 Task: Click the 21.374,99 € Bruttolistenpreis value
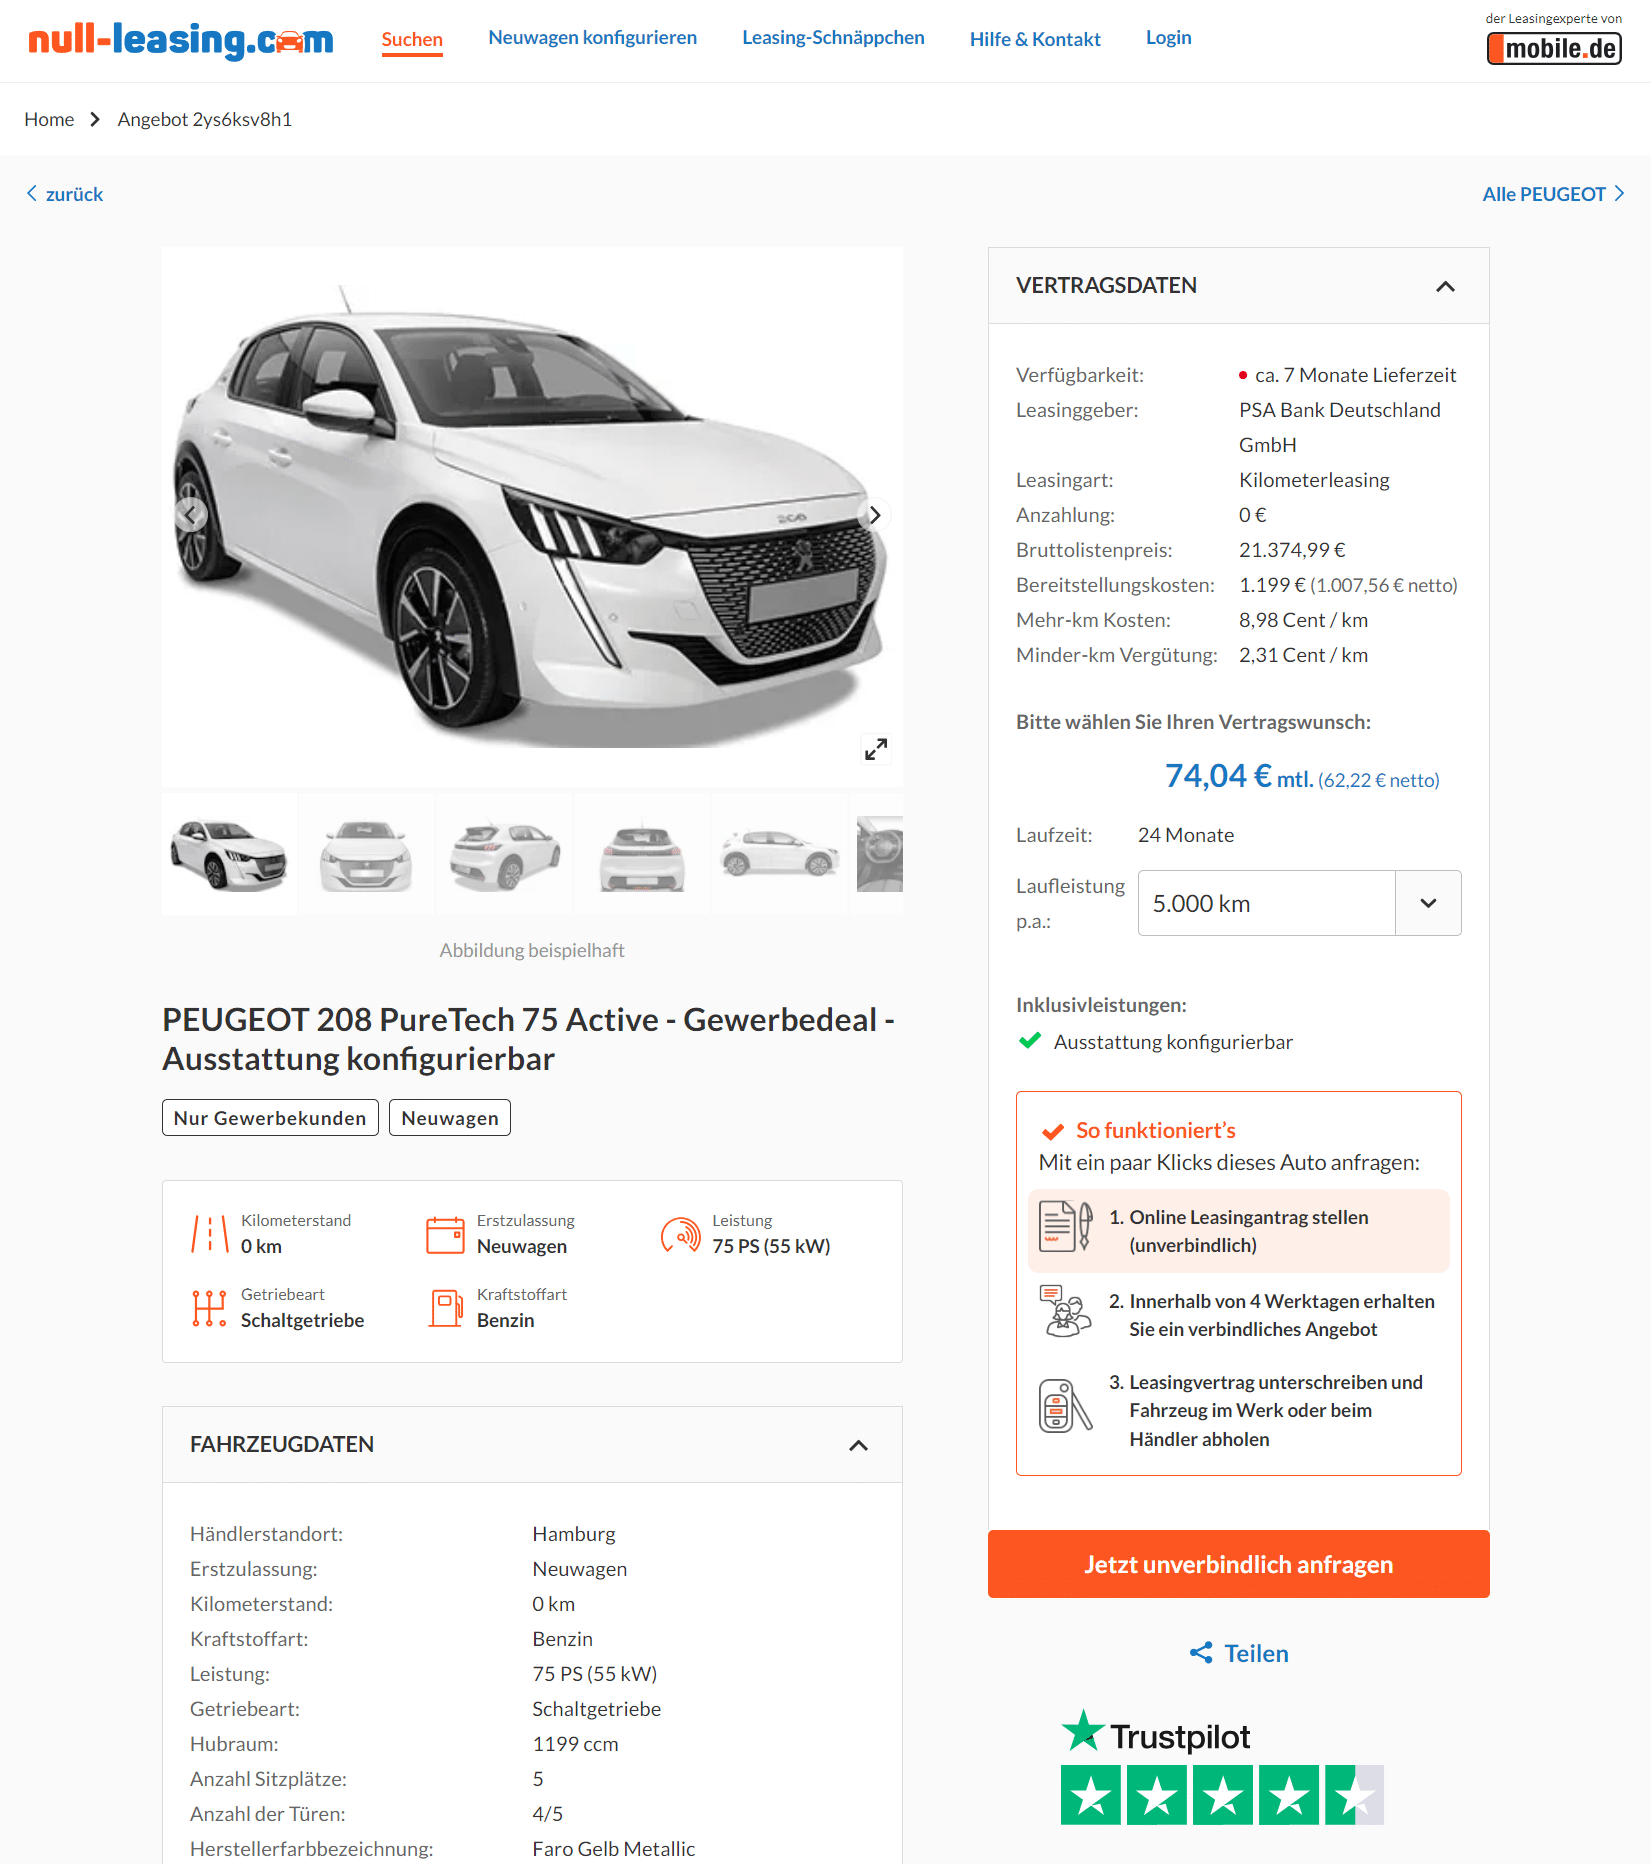click(1292, 550)
